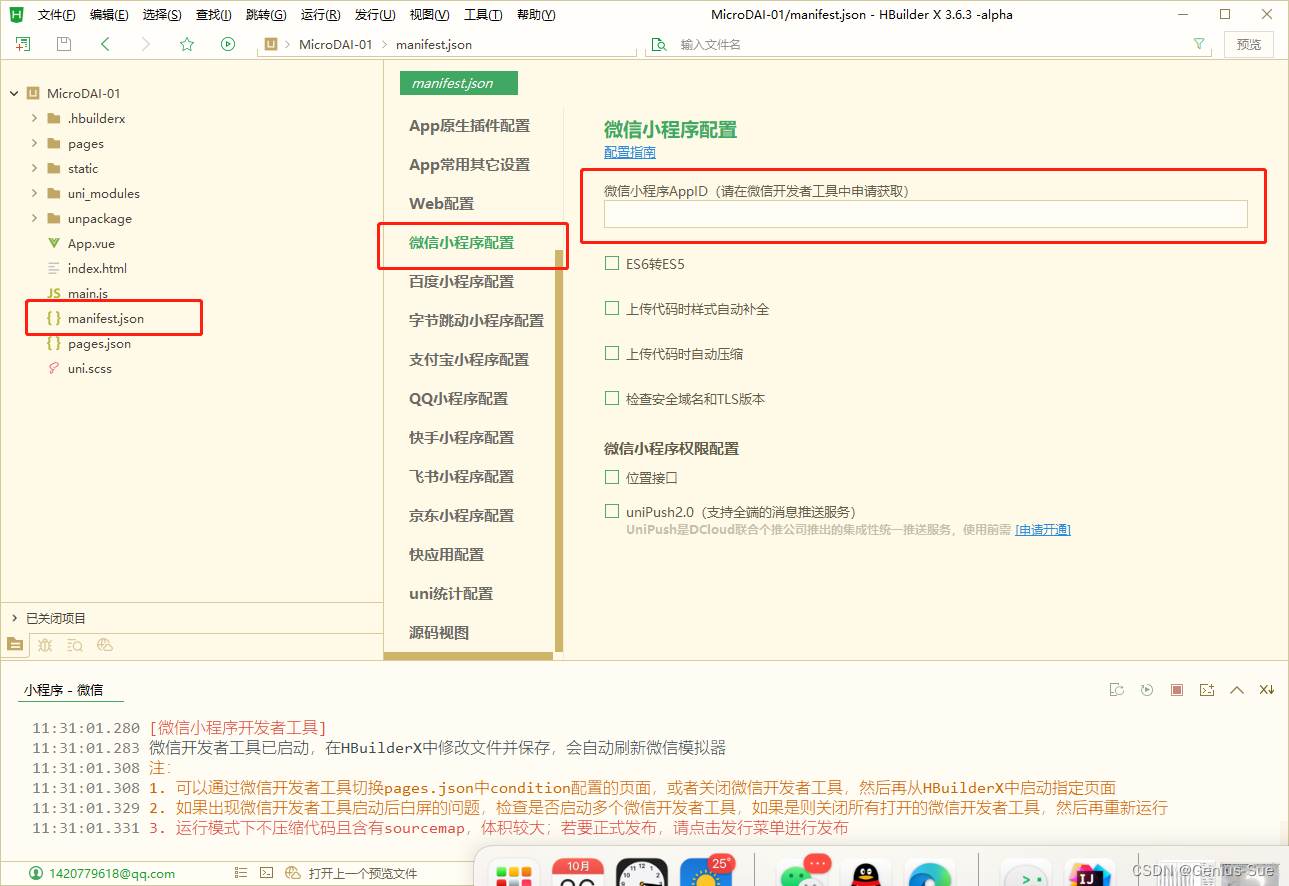The image size is (1289, 886).
Task: Expand the pages folder
Action: click(x=34, y=143)
